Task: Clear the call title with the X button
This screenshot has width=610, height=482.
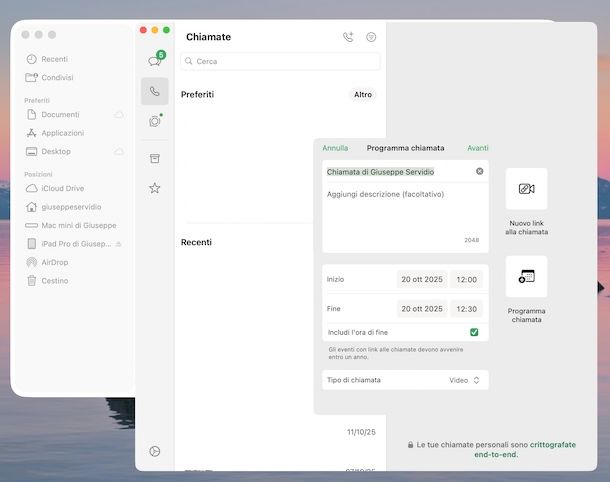Action: (479, 172)
